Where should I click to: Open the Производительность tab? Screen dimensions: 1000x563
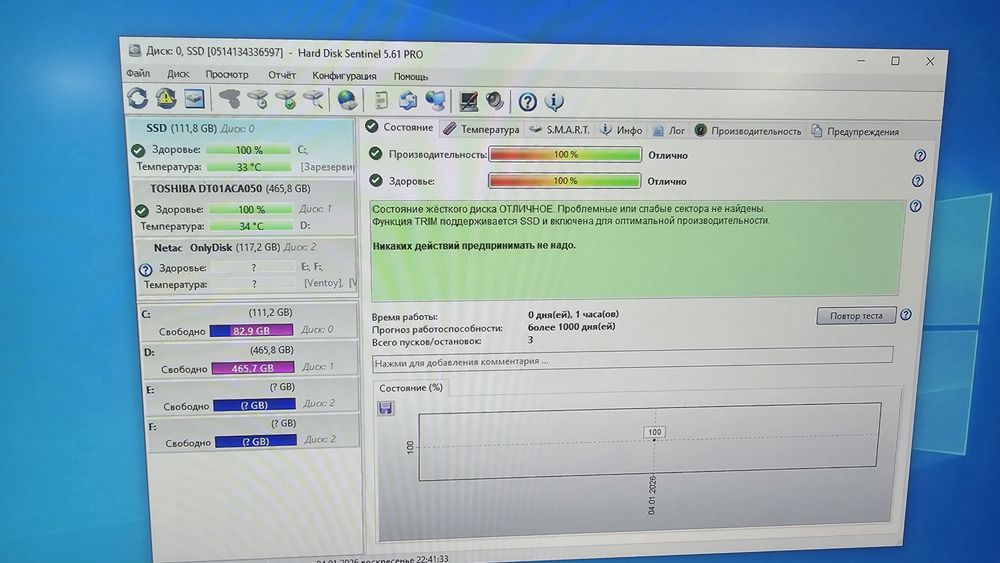point(748,131)
